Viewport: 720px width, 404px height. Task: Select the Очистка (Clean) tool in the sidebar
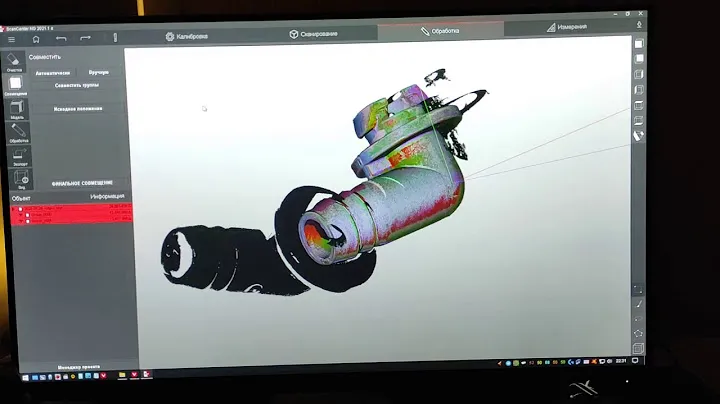(x=15, y=61)
